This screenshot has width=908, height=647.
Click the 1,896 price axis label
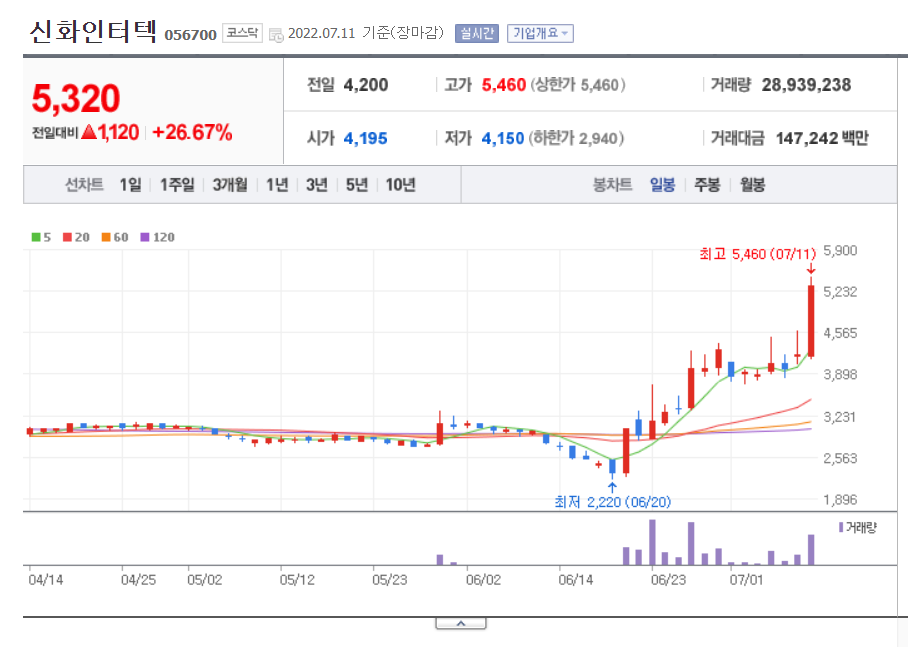(840, 500)
